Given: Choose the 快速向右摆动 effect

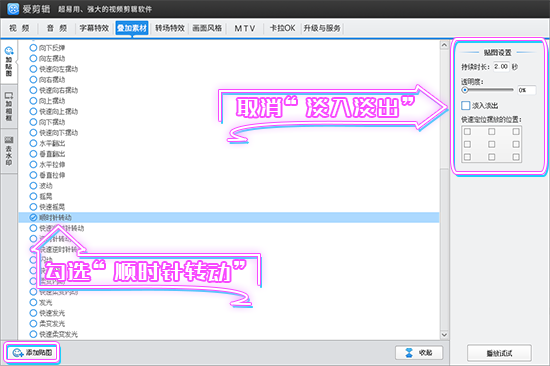Looking at the screenshot, I should (x=54, y=90).
